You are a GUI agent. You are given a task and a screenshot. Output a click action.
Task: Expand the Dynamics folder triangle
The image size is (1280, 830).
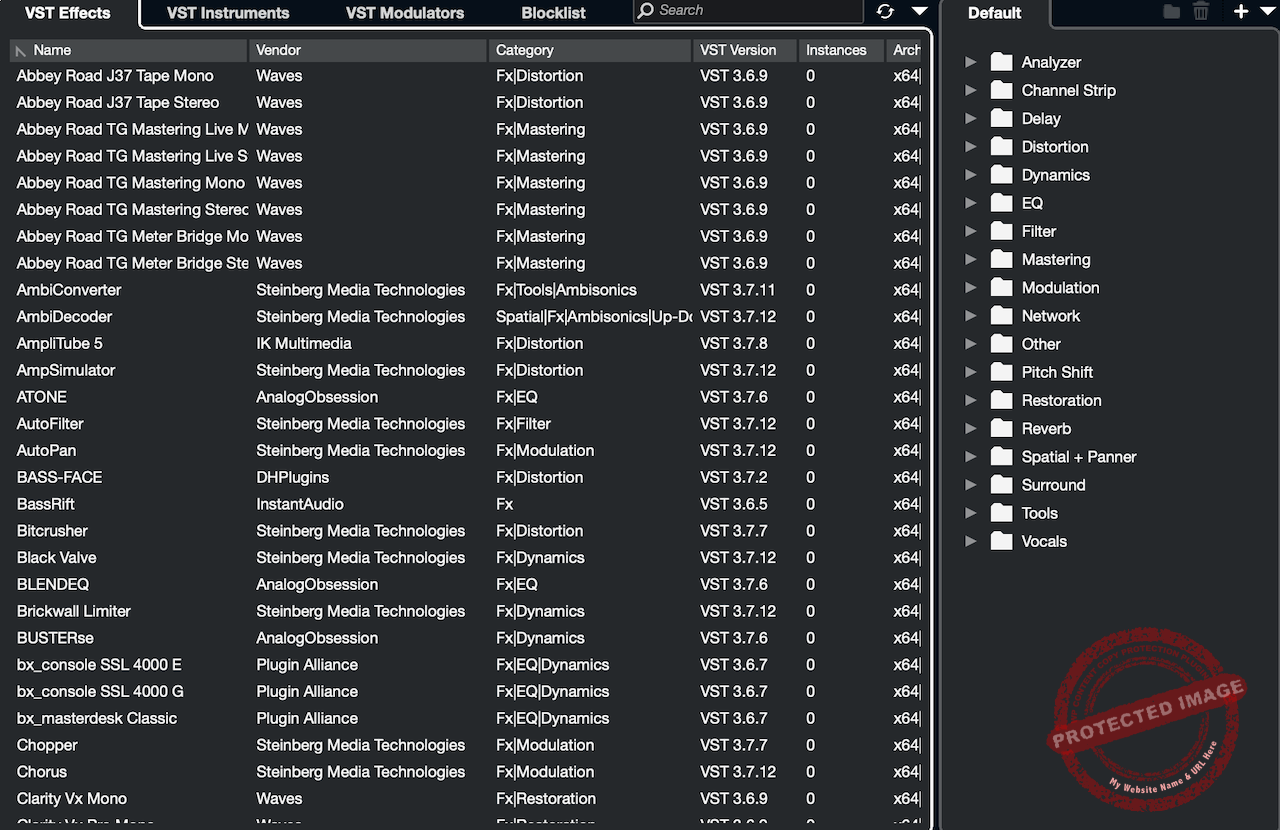click(970, 174)
